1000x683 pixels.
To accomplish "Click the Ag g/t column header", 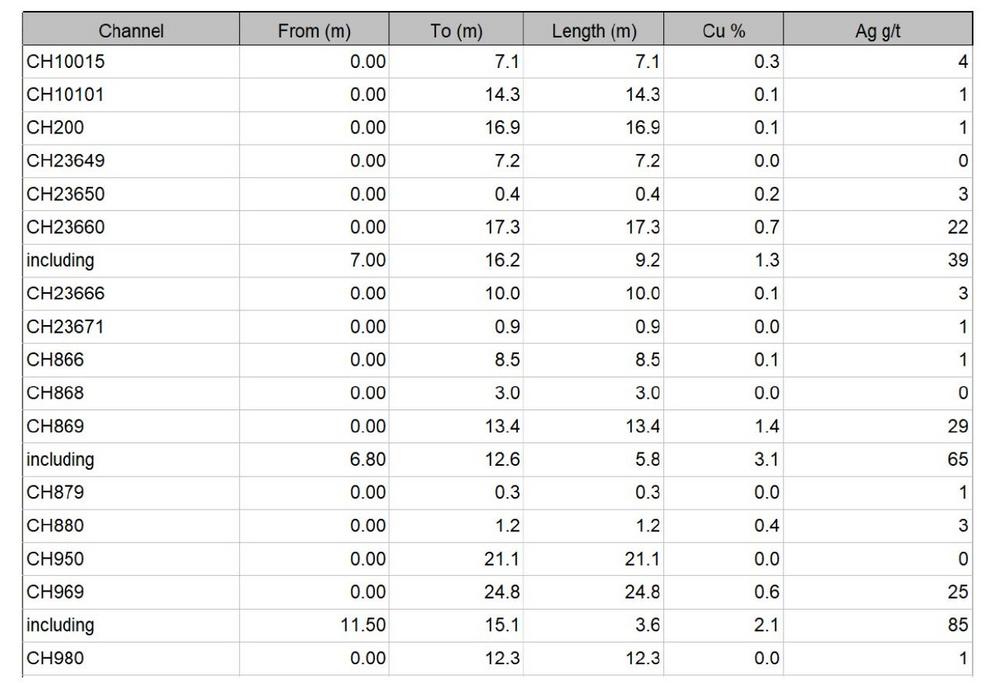I will point(878,30).
